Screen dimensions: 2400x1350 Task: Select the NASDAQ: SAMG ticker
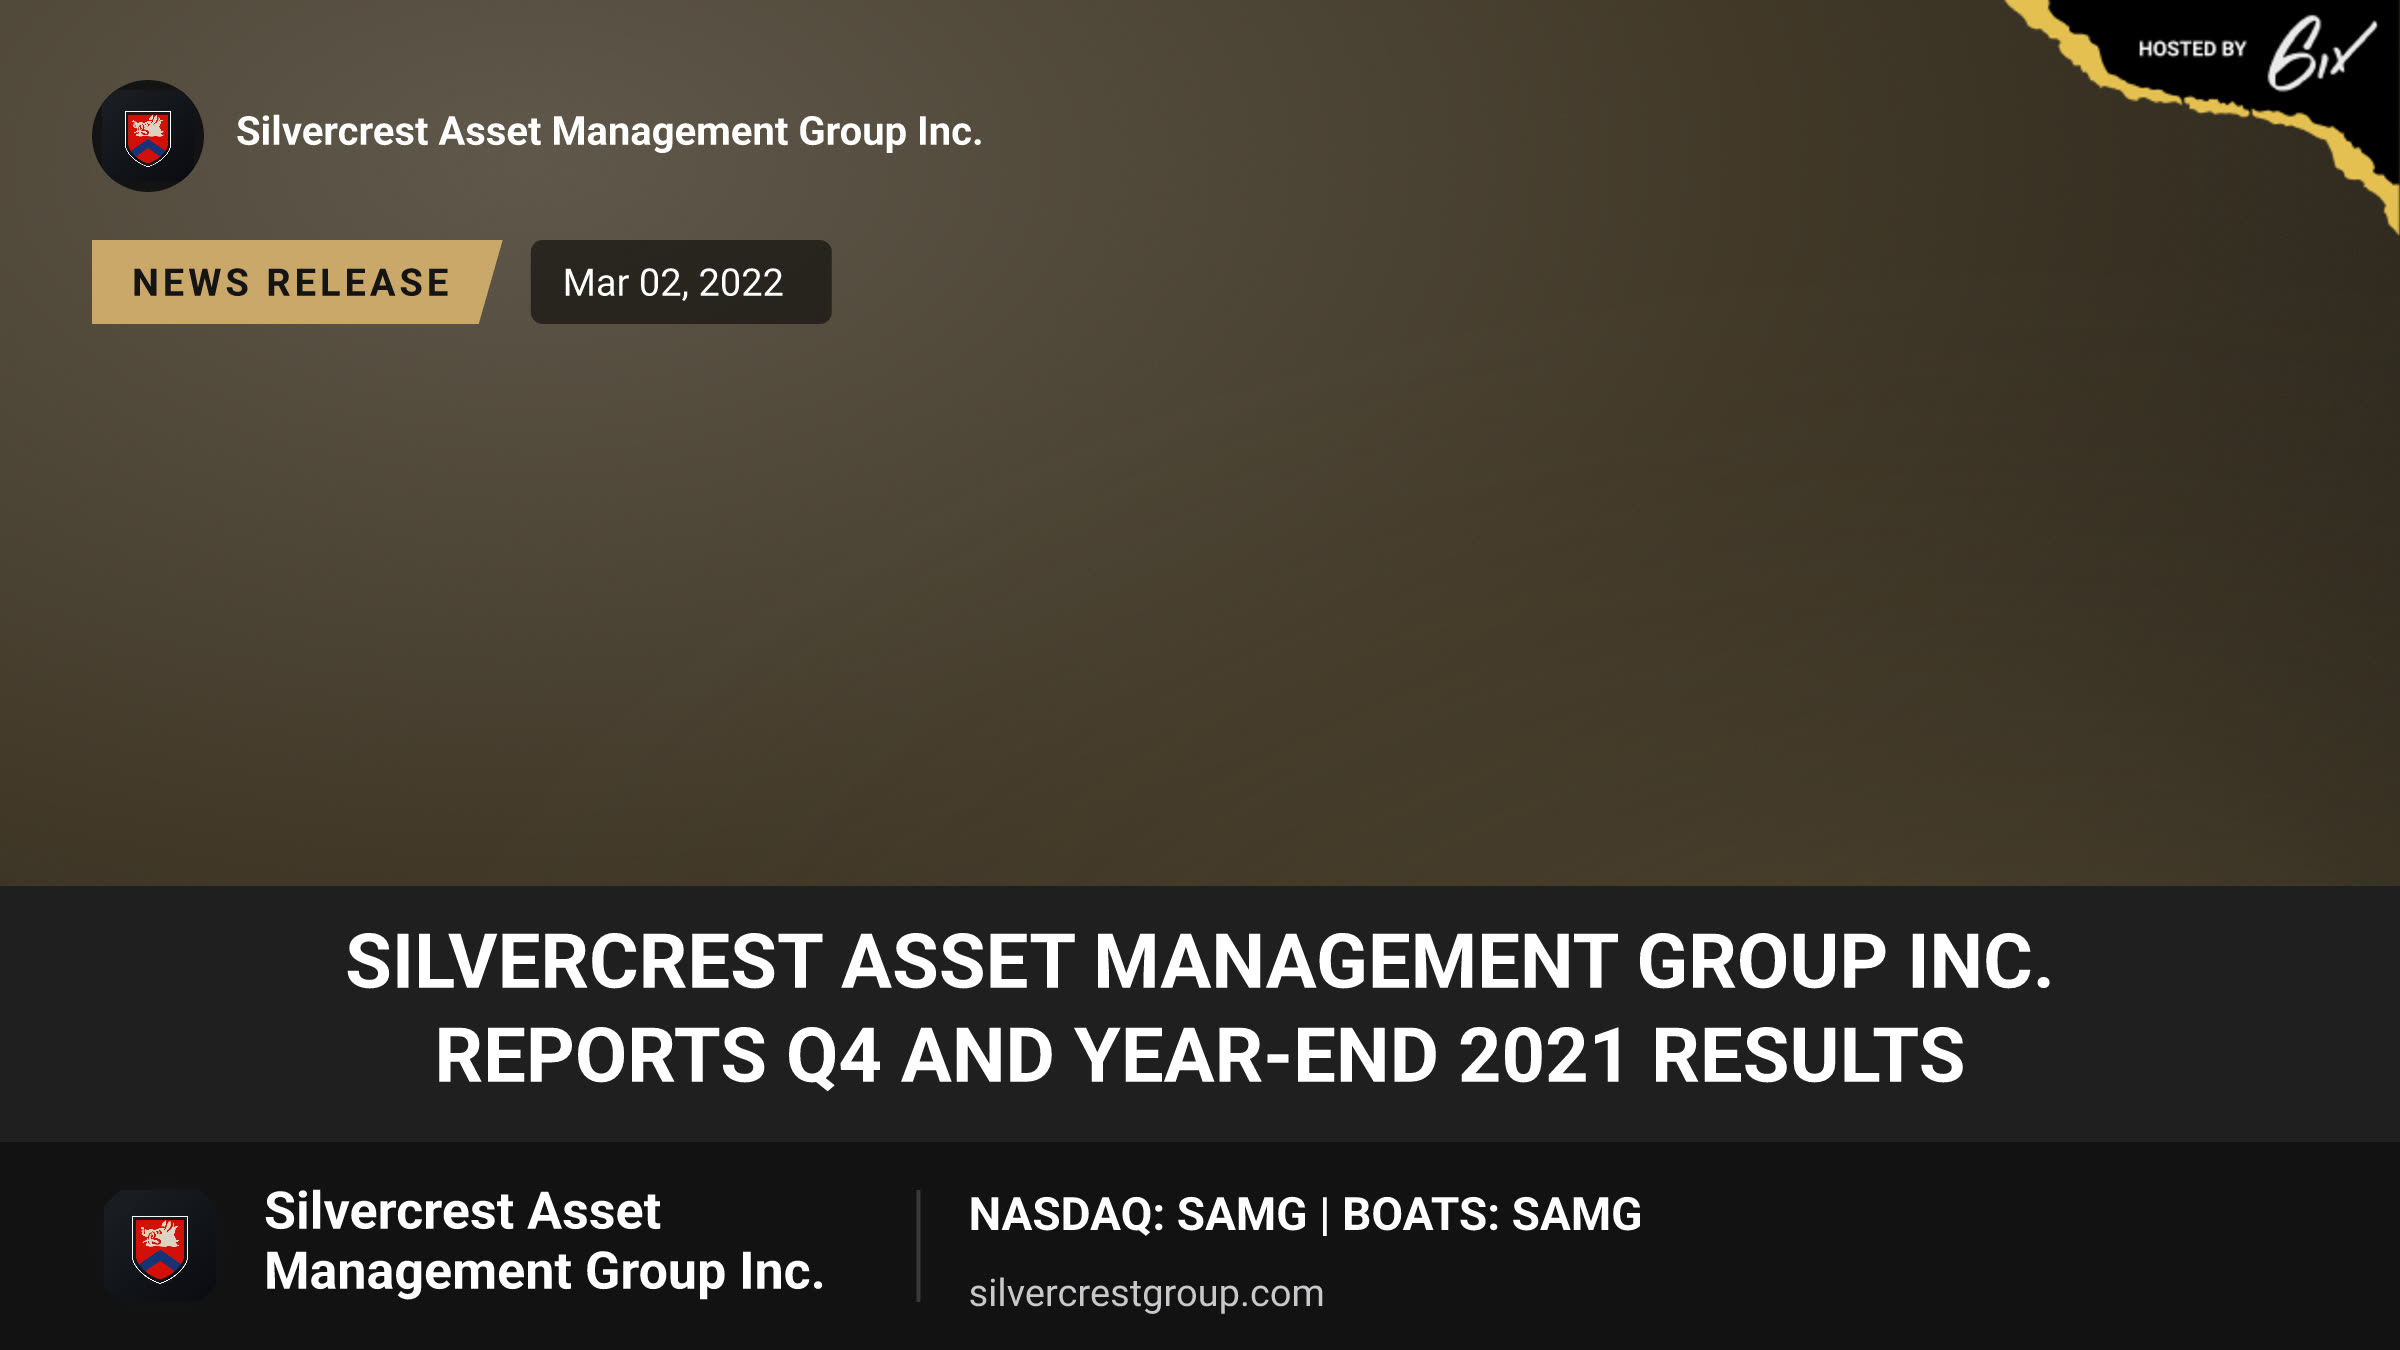[x=1138, y=1214]
